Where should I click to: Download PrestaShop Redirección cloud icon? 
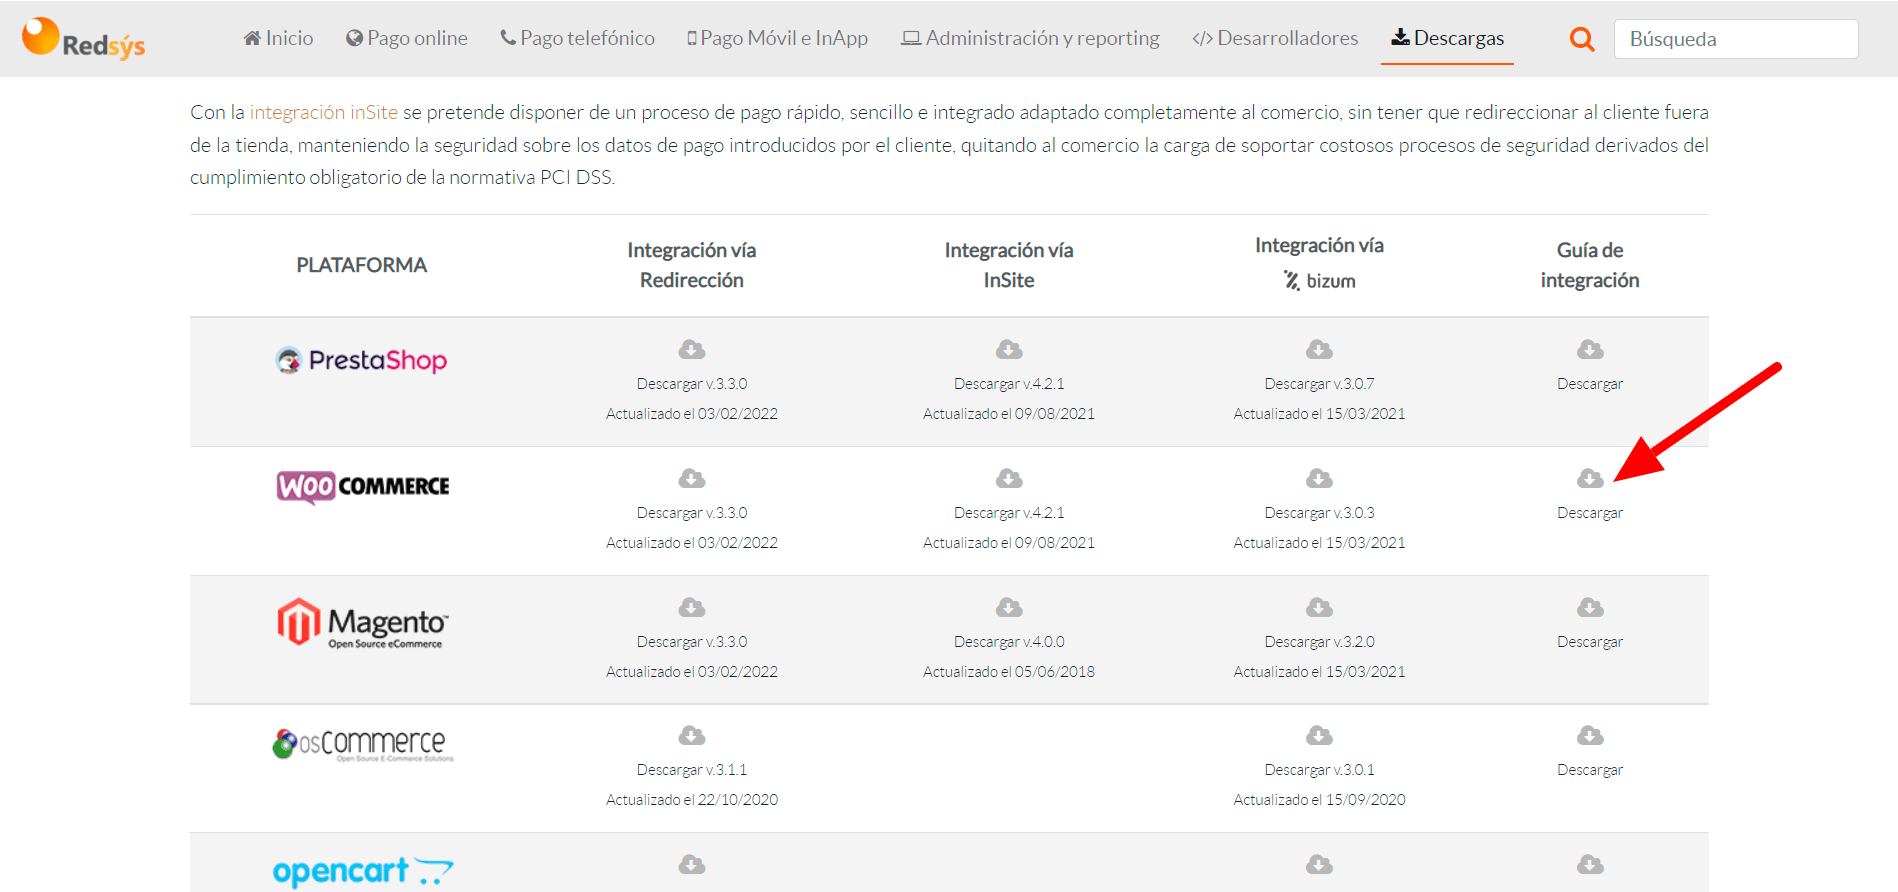point(692,349)
